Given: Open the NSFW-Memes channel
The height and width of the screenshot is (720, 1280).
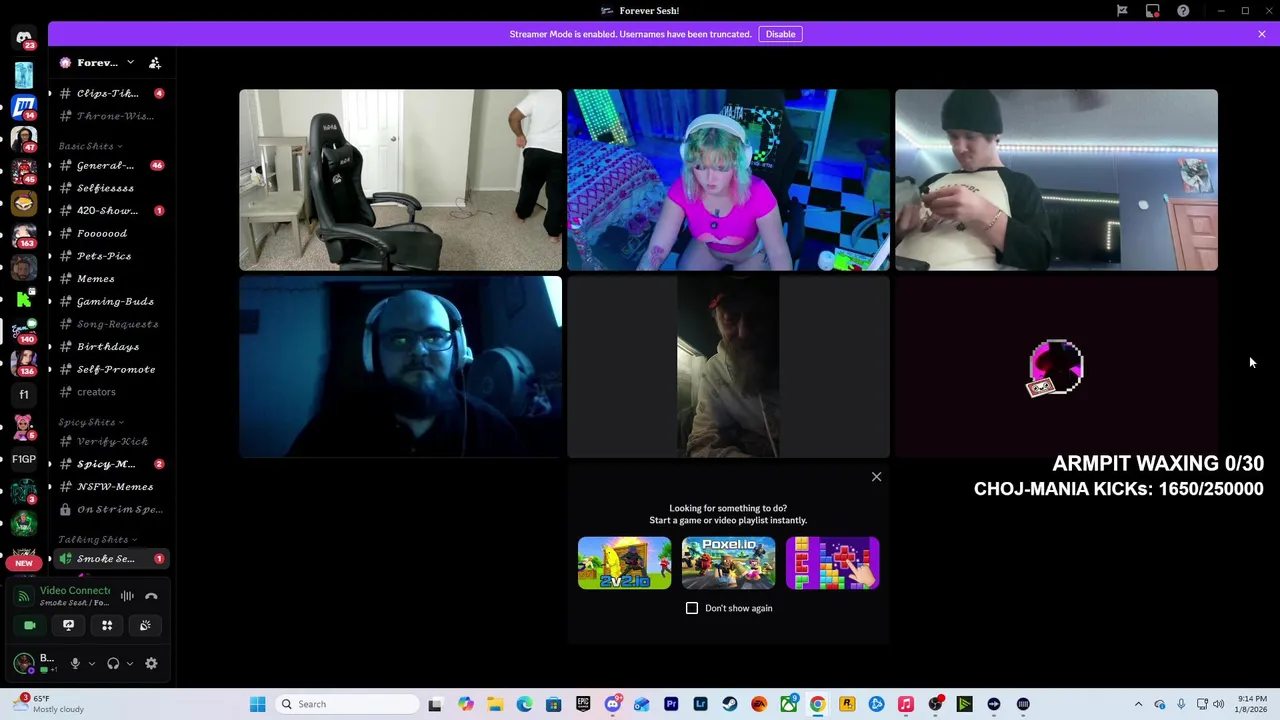Looking at the screenshot, I should pos(110,487).
